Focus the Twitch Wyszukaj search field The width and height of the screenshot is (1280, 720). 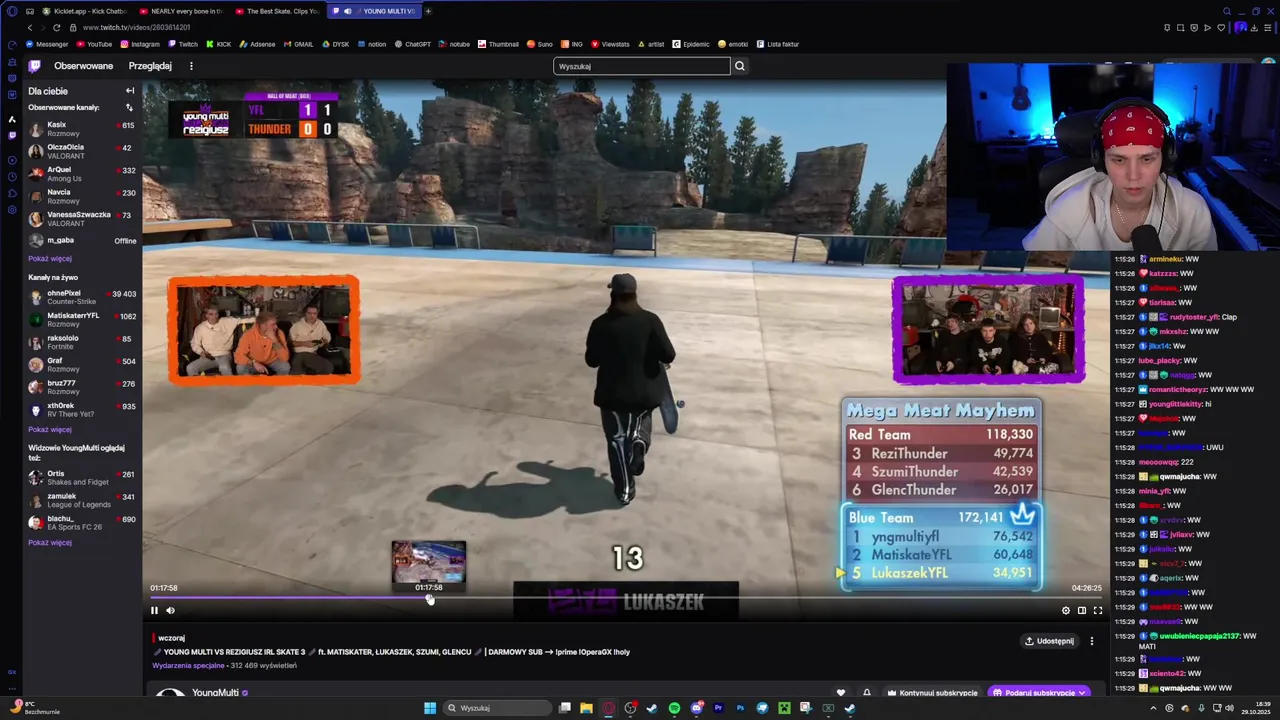[x=642, y=66]
